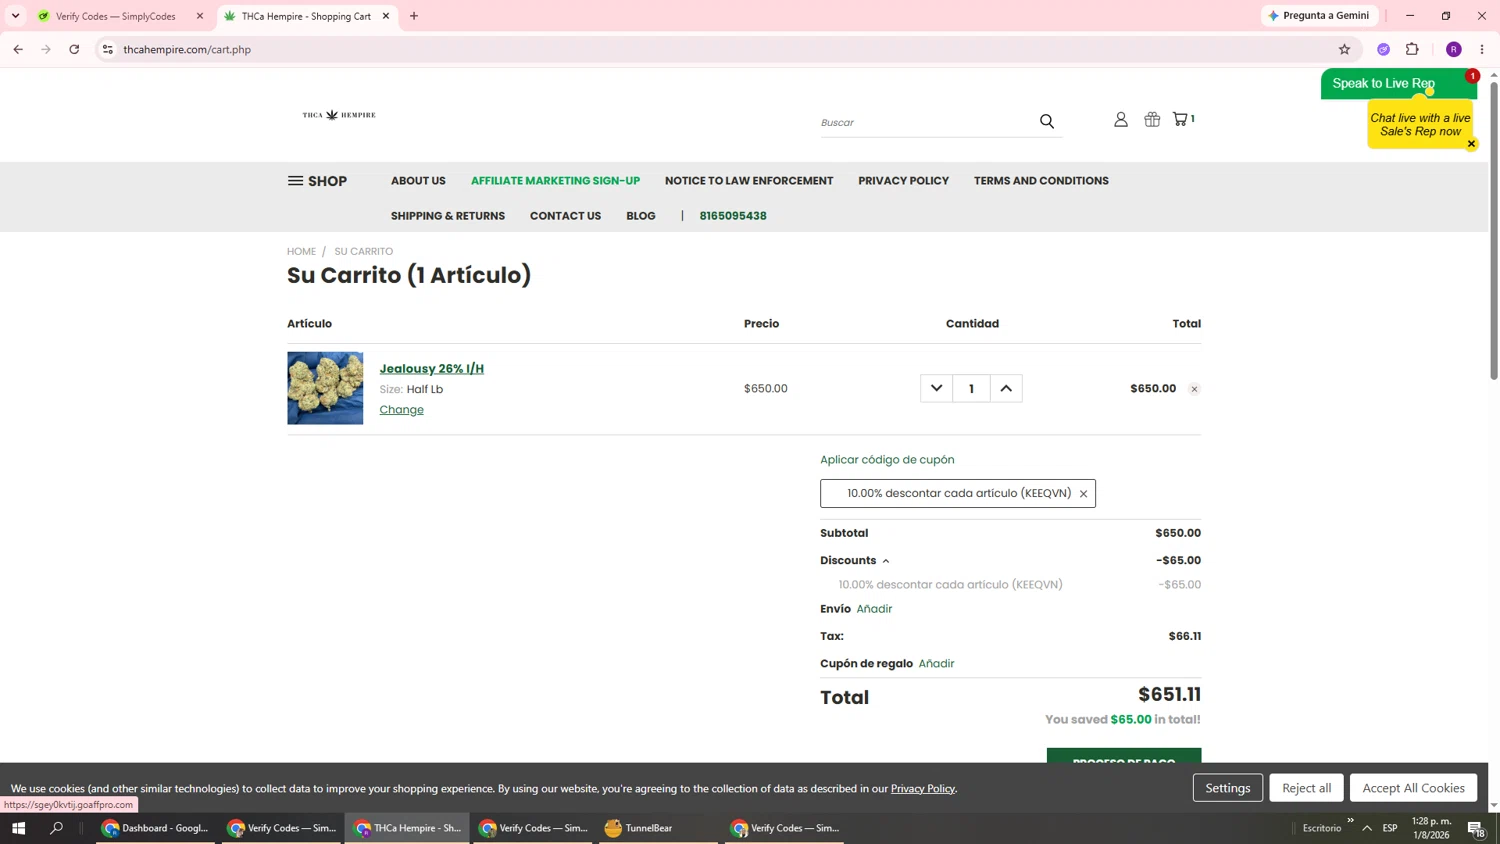Click the phone number 8165095438
1500x844 pixels.
coord(733,216)
